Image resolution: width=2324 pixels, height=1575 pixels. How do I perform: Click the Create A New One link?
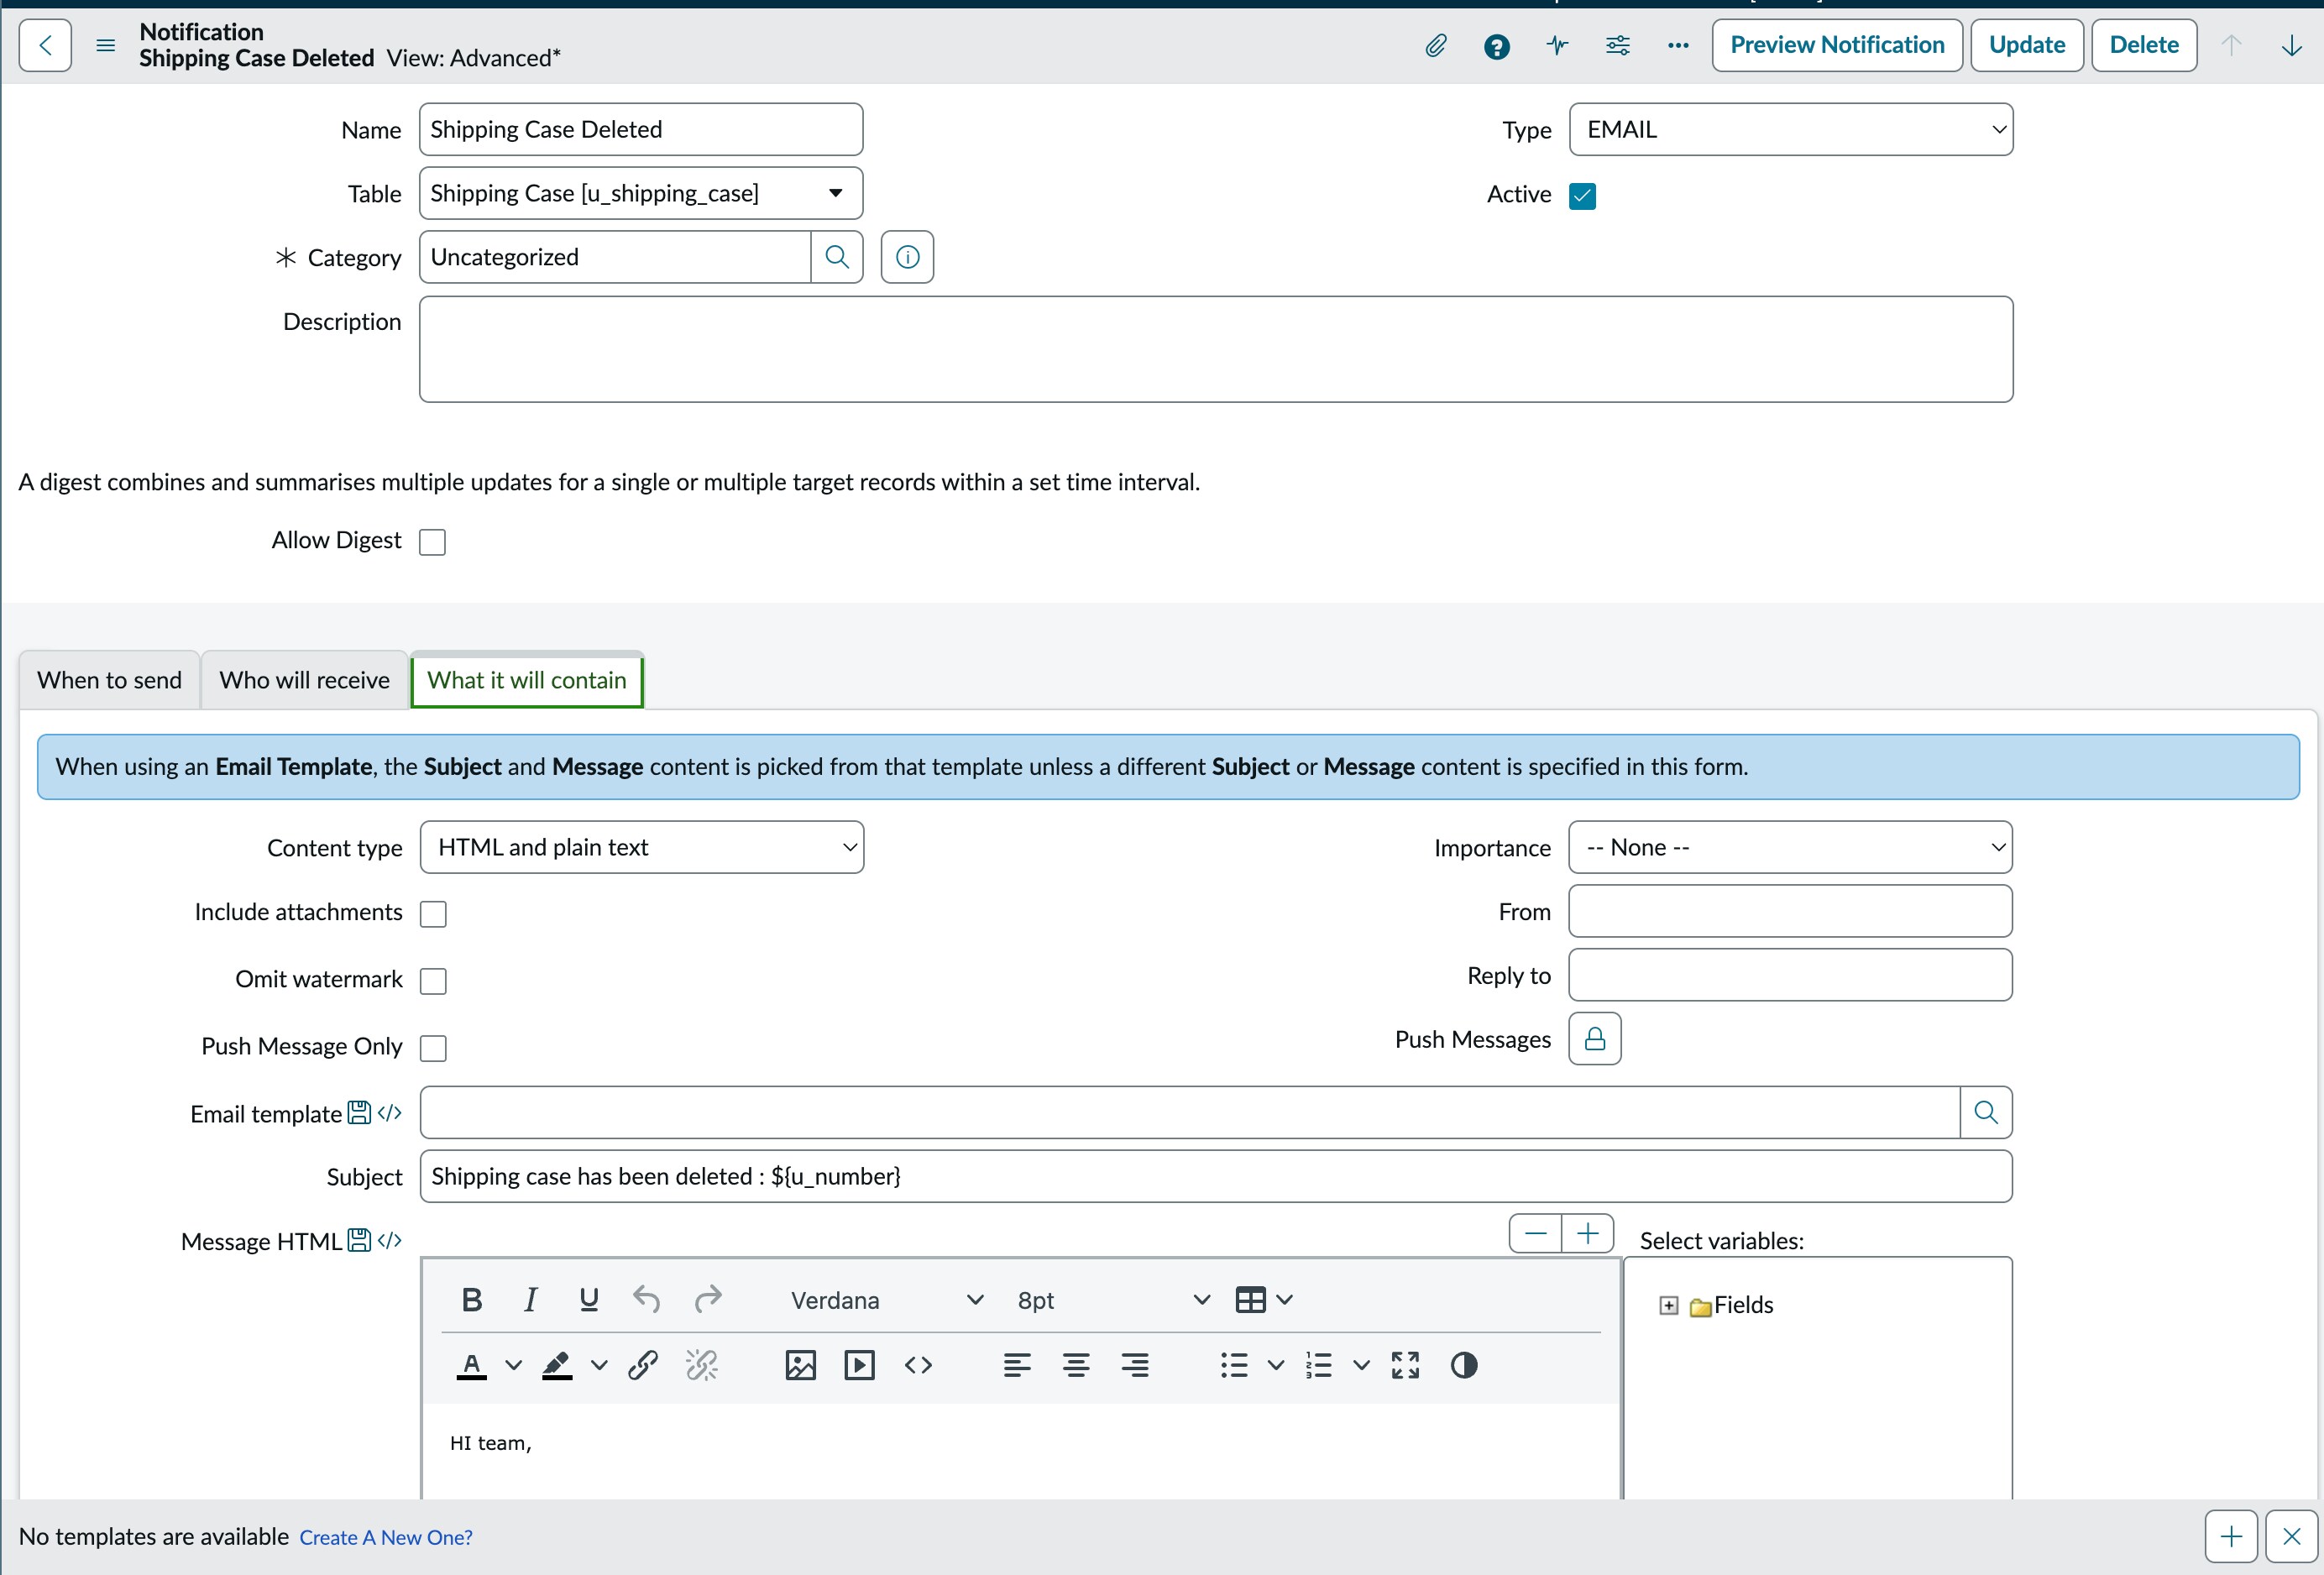tap(386, 1538)
